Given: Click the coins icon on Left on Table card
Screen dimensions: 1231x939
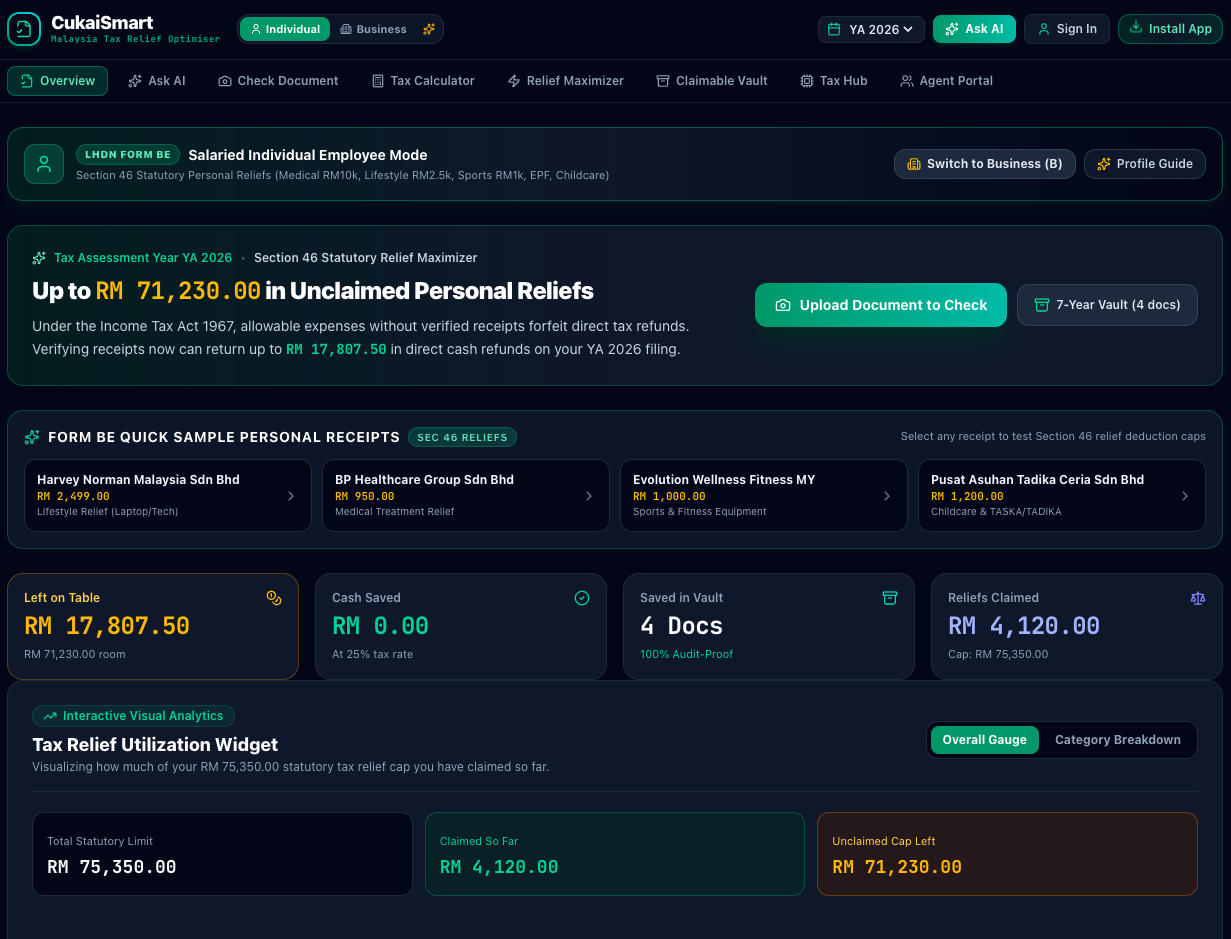Looking at the screenshot, I should tap(274, 598).
